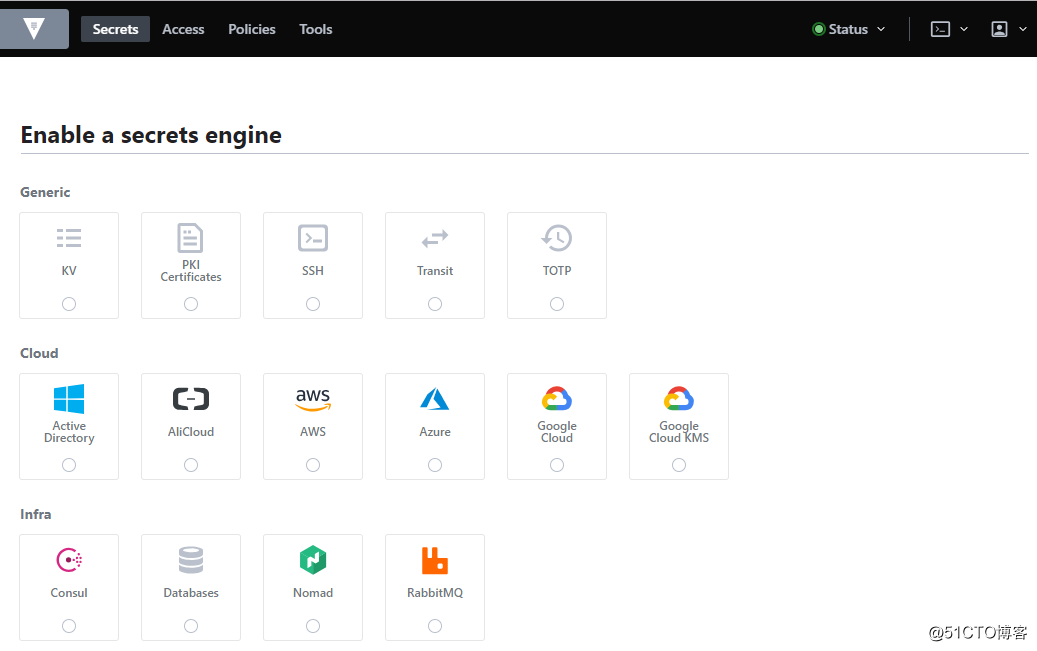Select the TOTP radio button
This screenshot has width=1037, height=651.
[x=557, y=304]
